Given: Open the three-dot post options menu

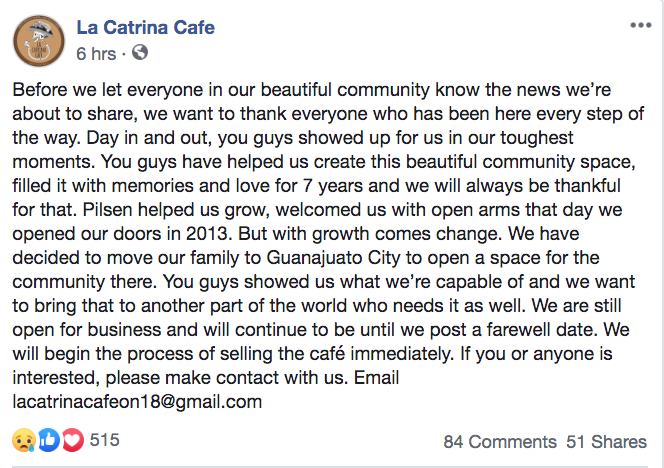Looking at the screenshot, I should coord(640,25).
